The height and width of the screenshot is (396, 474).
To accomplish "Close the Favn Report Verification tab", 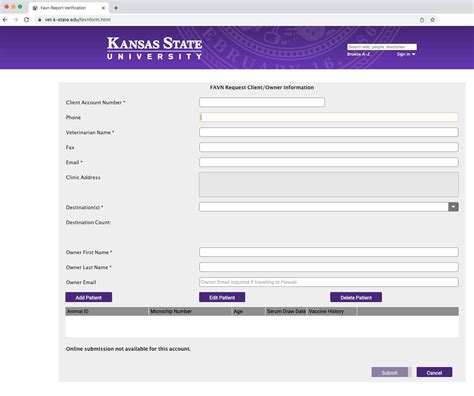I will (103, 8).
